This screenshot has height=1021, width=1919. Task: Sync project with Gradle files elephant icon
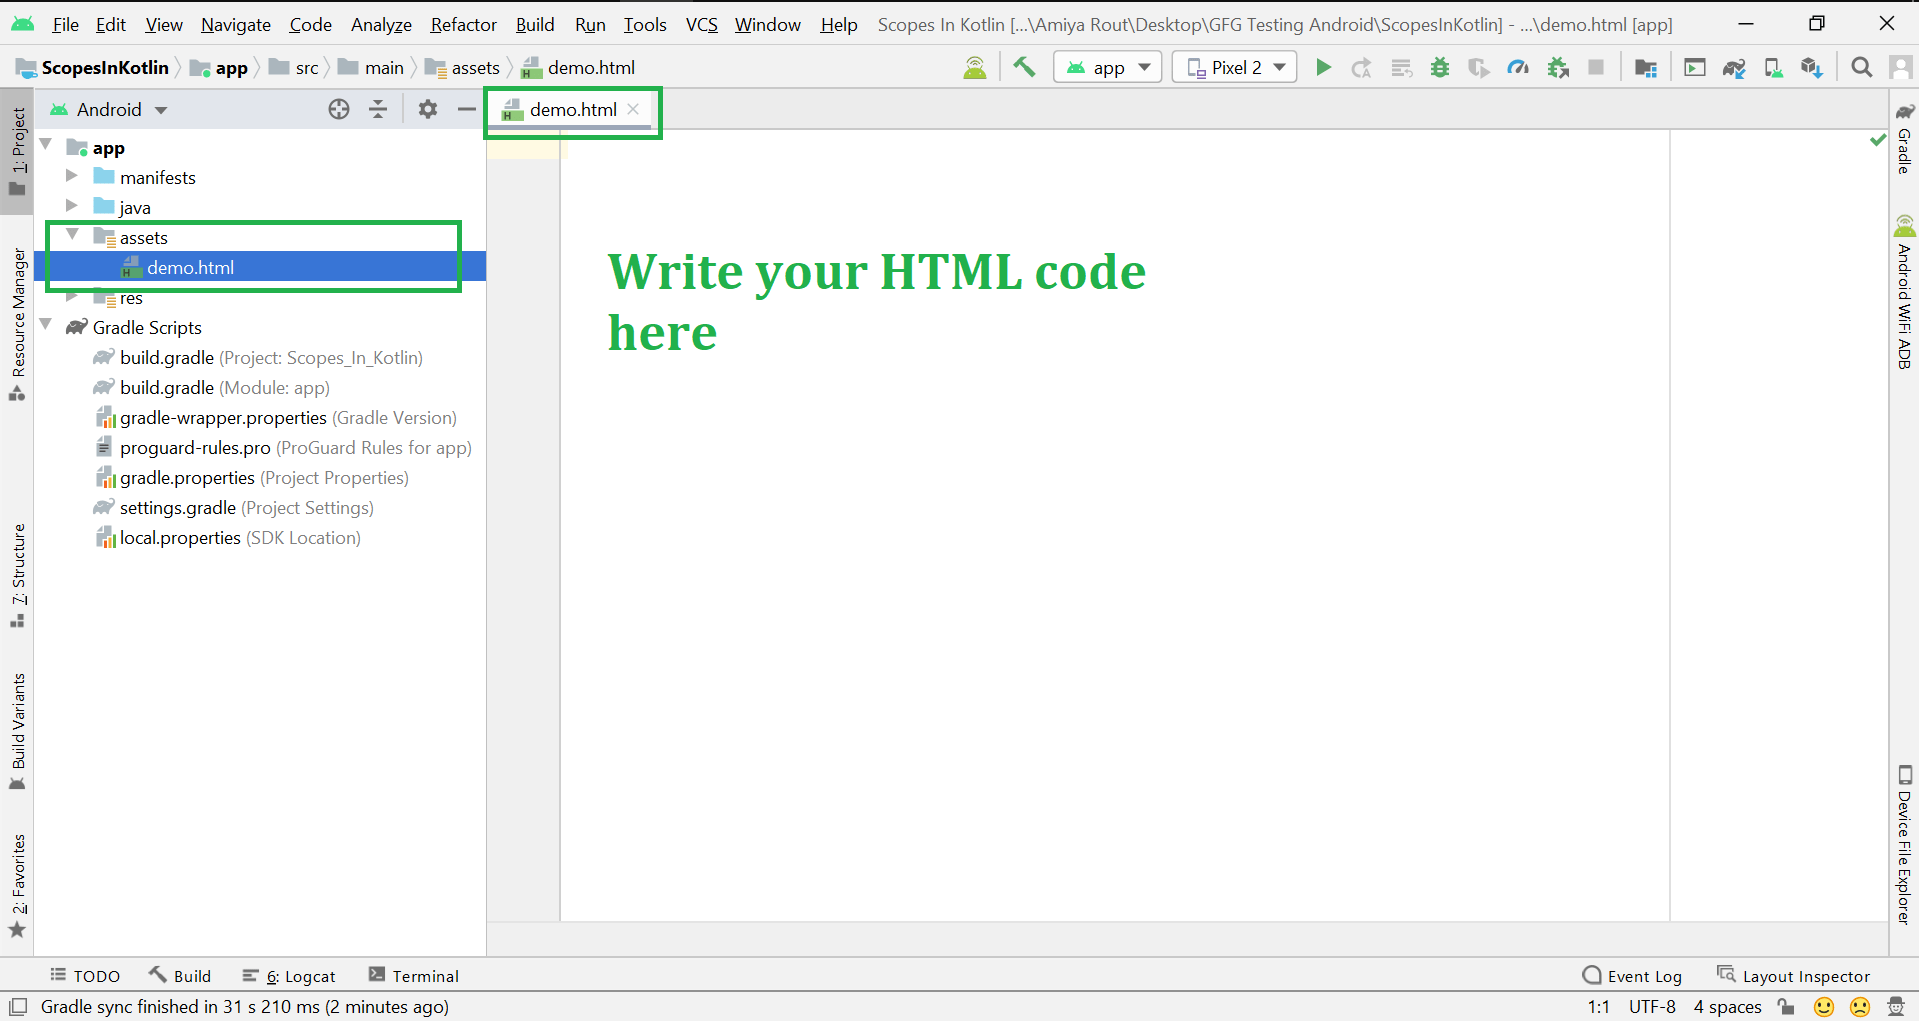(1734, 67)
